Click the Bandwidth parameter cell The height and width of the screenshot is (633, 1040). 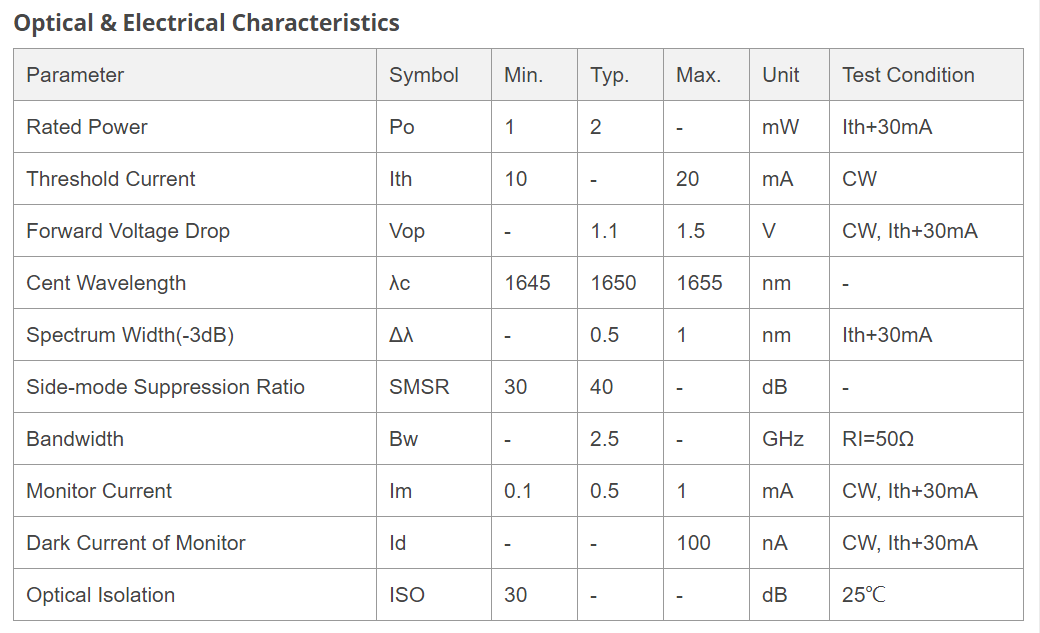click(x=195, y=439)
